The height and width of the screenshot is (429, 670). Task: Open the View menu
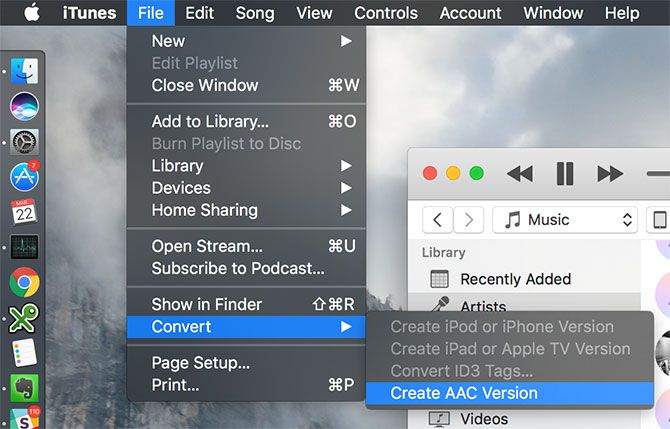[314, 13]
